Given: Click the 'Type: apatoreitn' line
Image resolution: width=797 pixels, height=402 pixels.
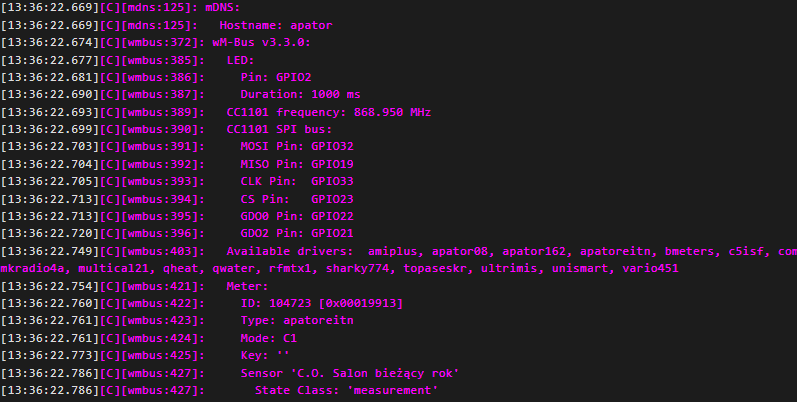Looking at the screenshot, I should click(x=297, y=322).
